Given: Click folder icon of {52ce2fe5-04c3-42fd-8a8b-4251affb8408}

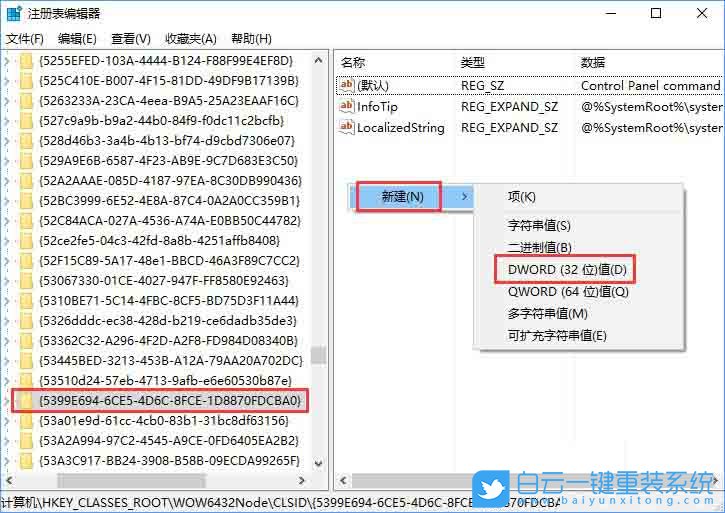Looking at the screenshot, I should 26,241.
